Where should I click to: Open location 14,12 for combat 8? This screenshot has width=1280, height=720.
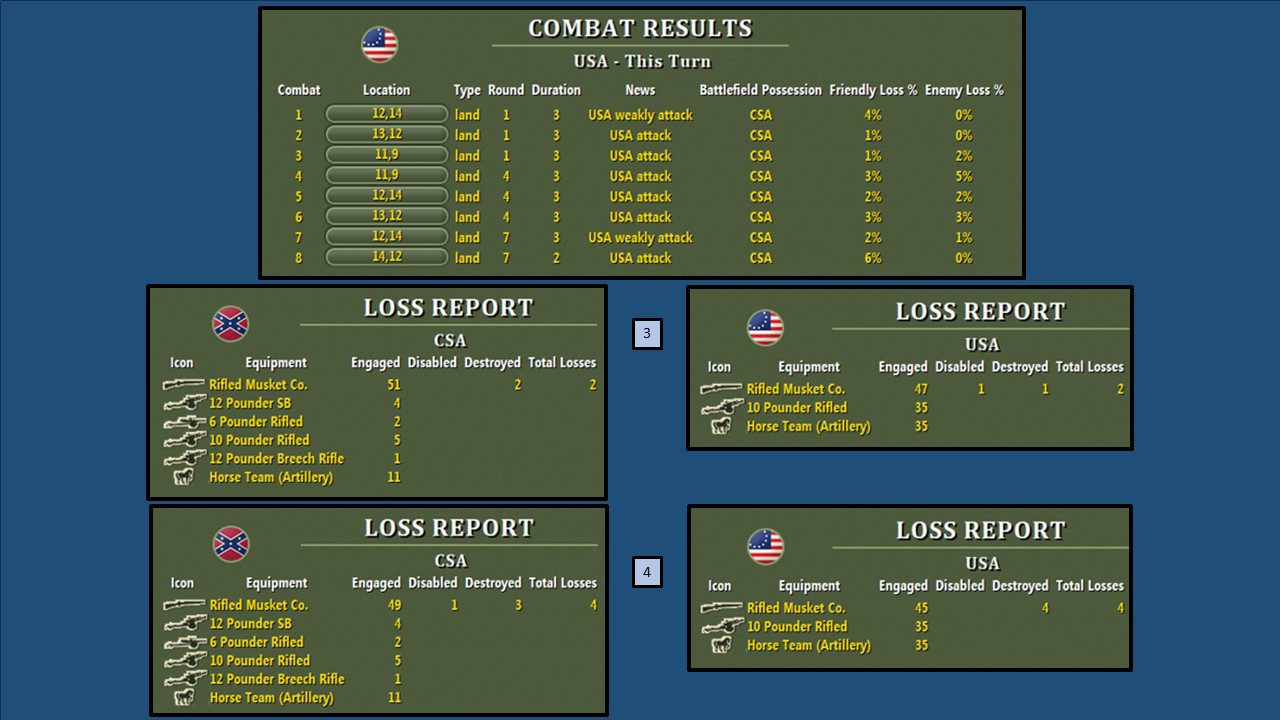387,257
